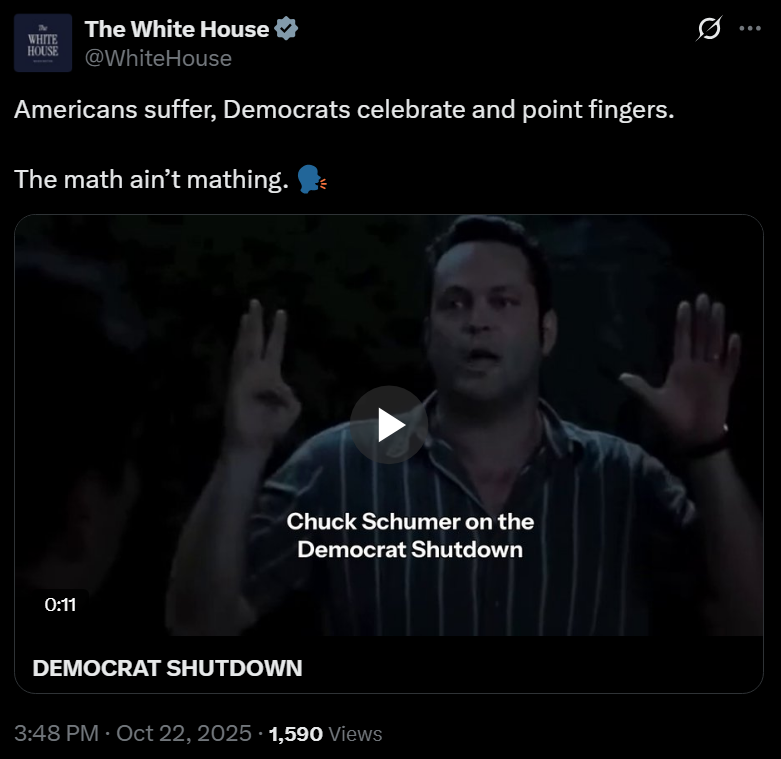Play the Democrat Shutdown video
The height and width of the screenshot is (759, 781).
click(x=389, y=425)
